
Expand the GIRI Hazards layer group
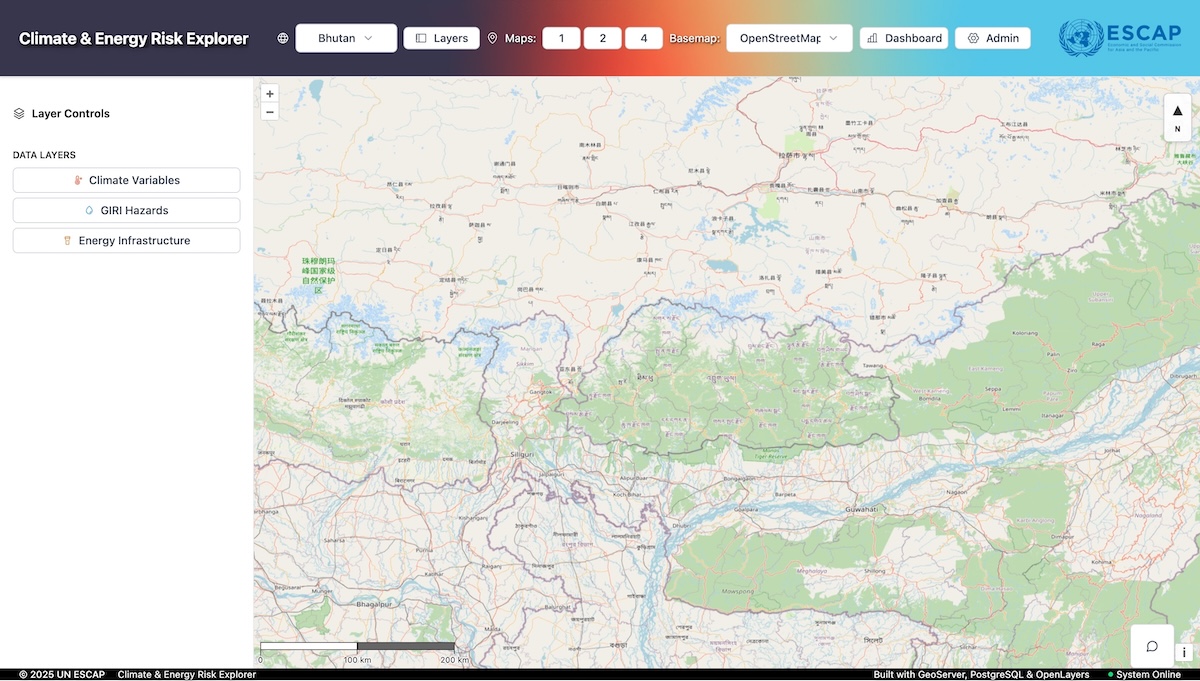(126, 210)
